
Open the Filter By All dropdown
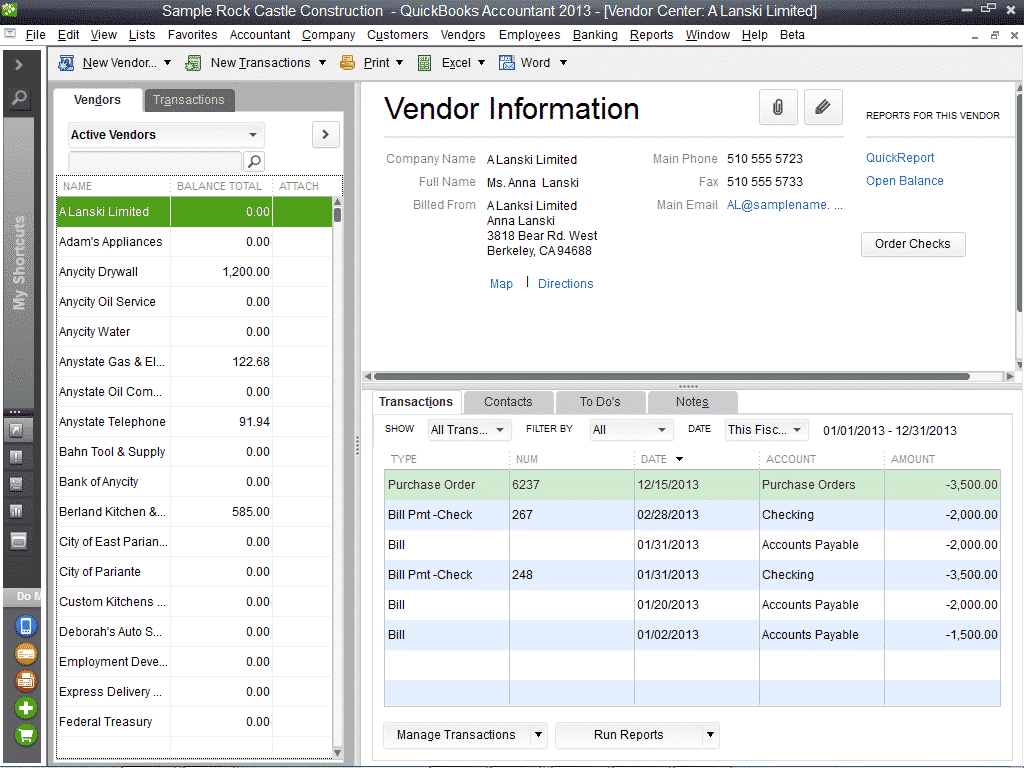click(630, 430)
